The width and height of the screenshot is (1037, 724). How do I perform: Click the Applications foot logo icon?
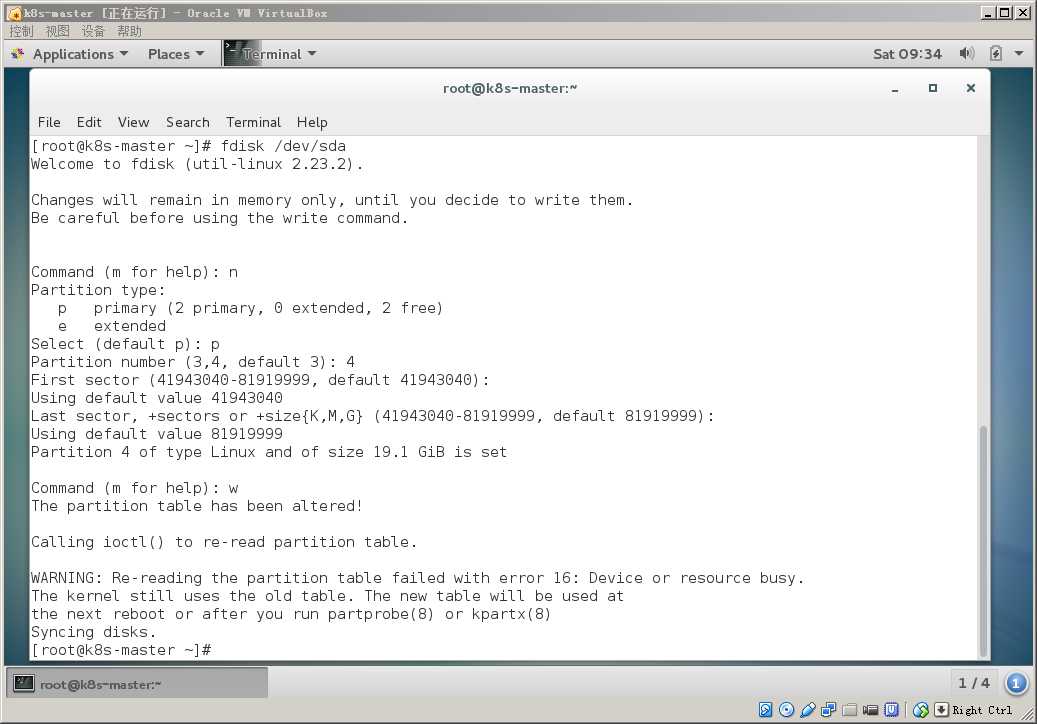click(18, 54)
